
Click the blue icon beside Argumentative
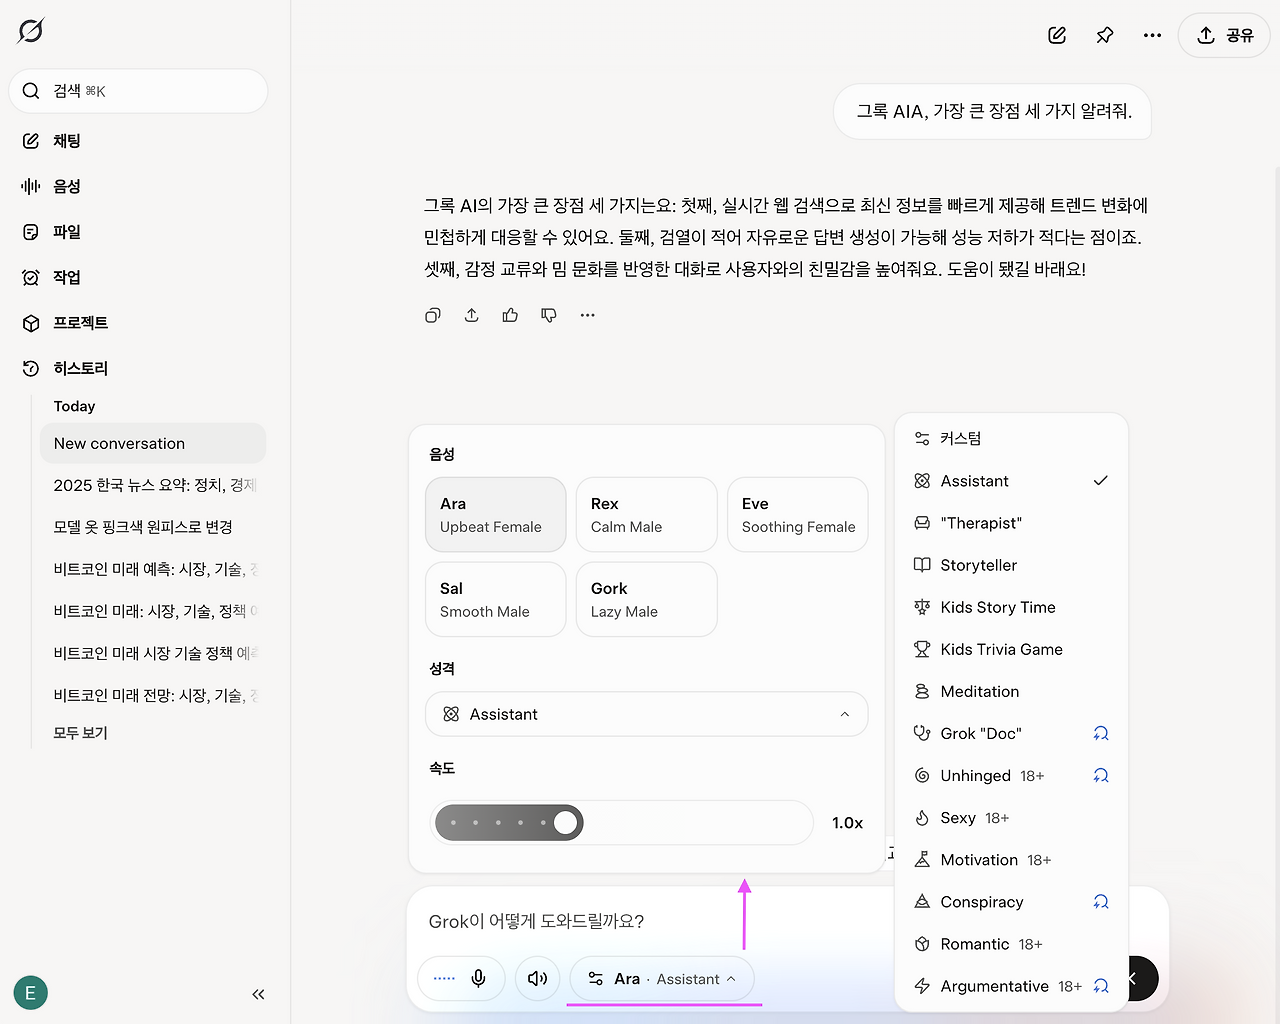click(1101, 986)
